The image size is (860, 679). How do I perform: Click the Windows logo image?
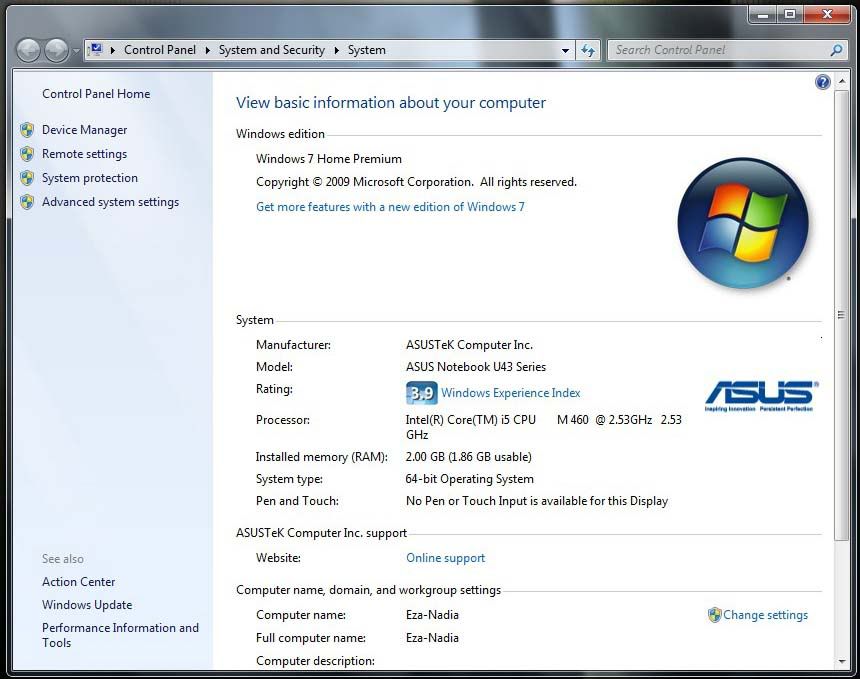[743, 223]
